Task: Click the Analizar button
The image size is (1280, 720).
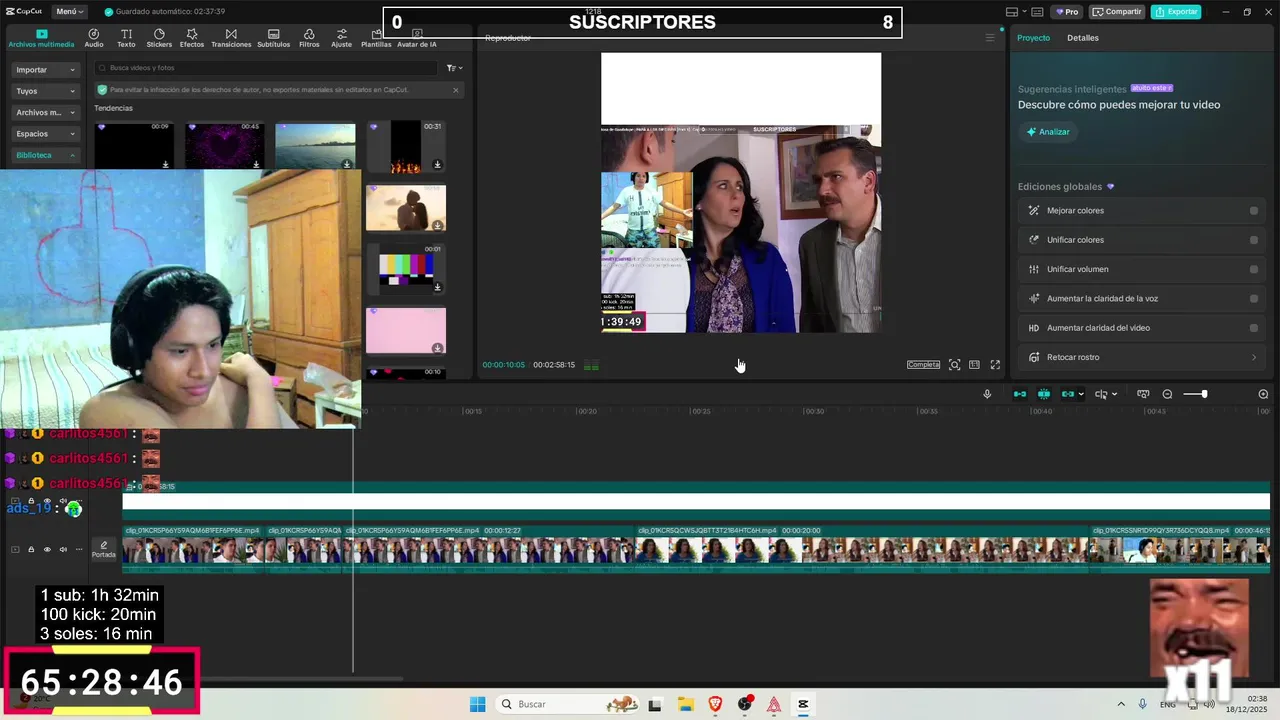Action: click(1048, 132)
